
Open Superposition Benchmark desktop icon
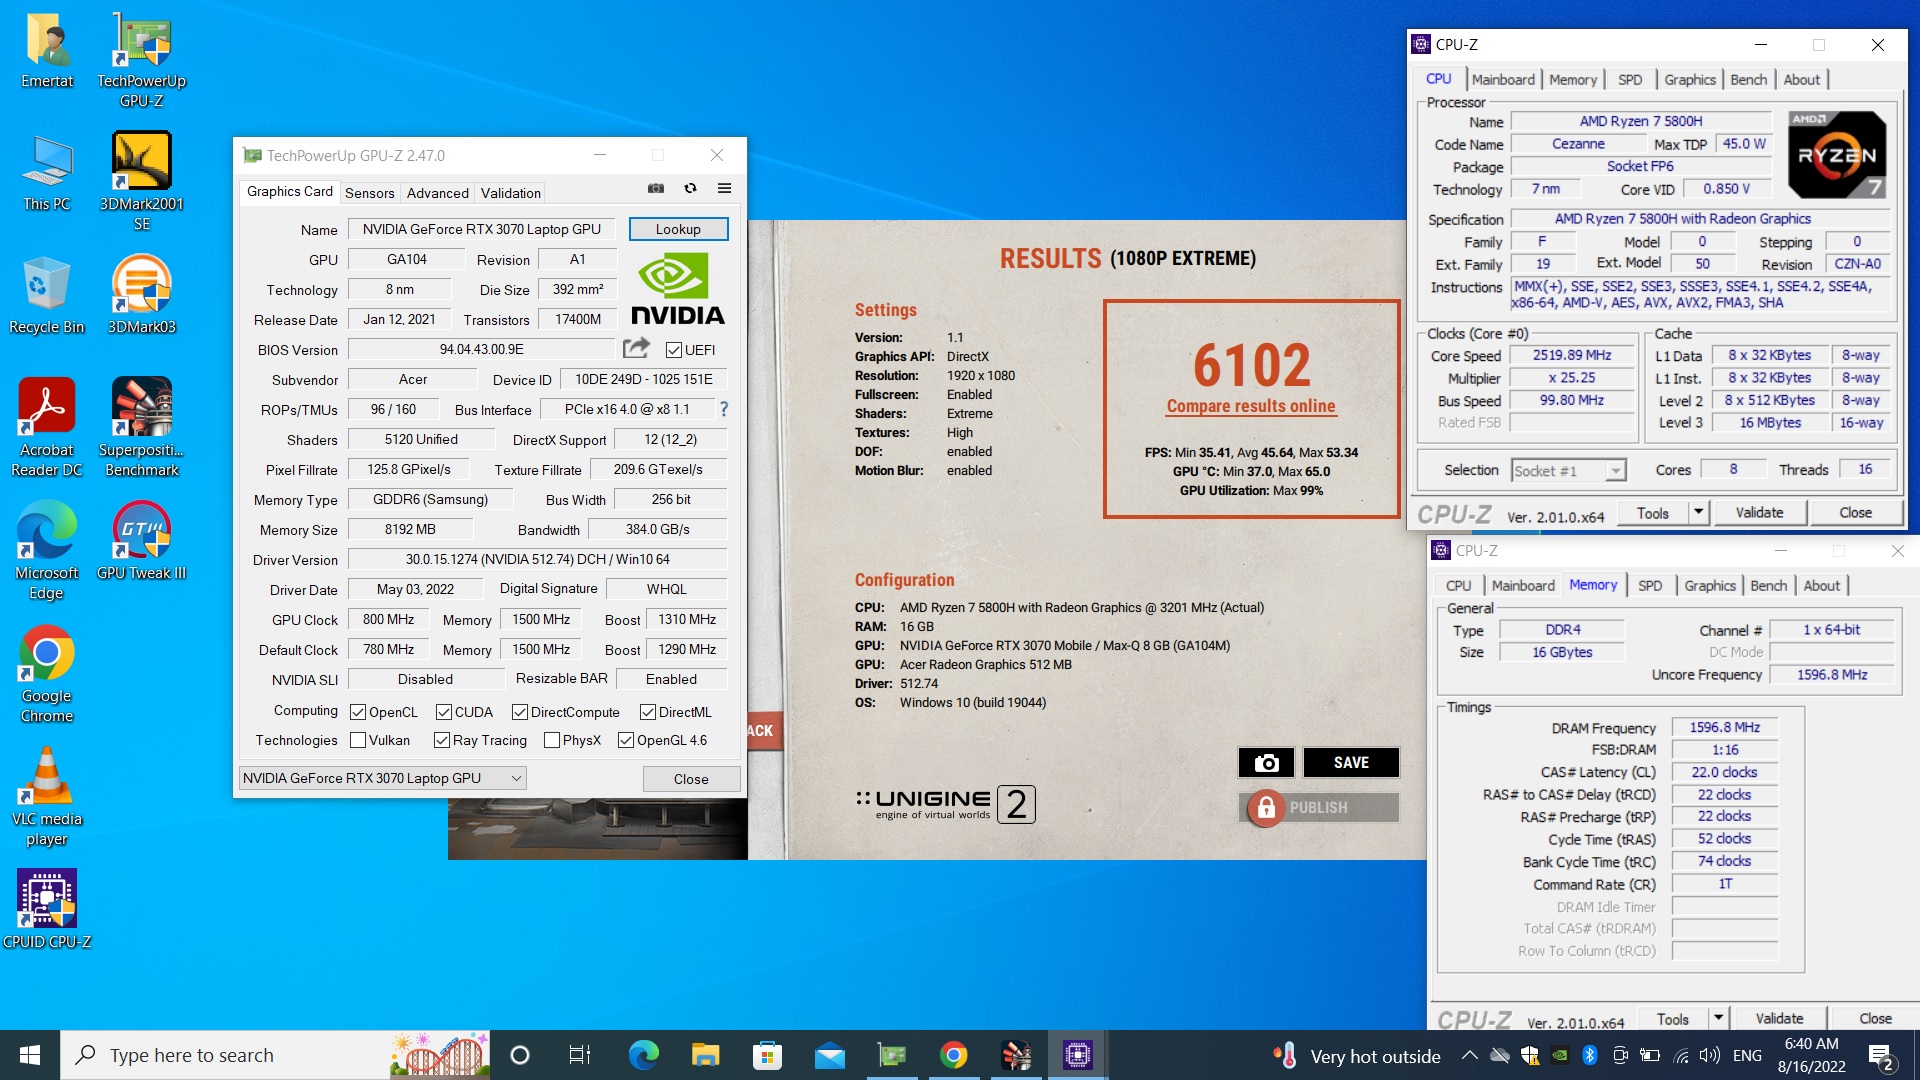[x=141, y=427]
